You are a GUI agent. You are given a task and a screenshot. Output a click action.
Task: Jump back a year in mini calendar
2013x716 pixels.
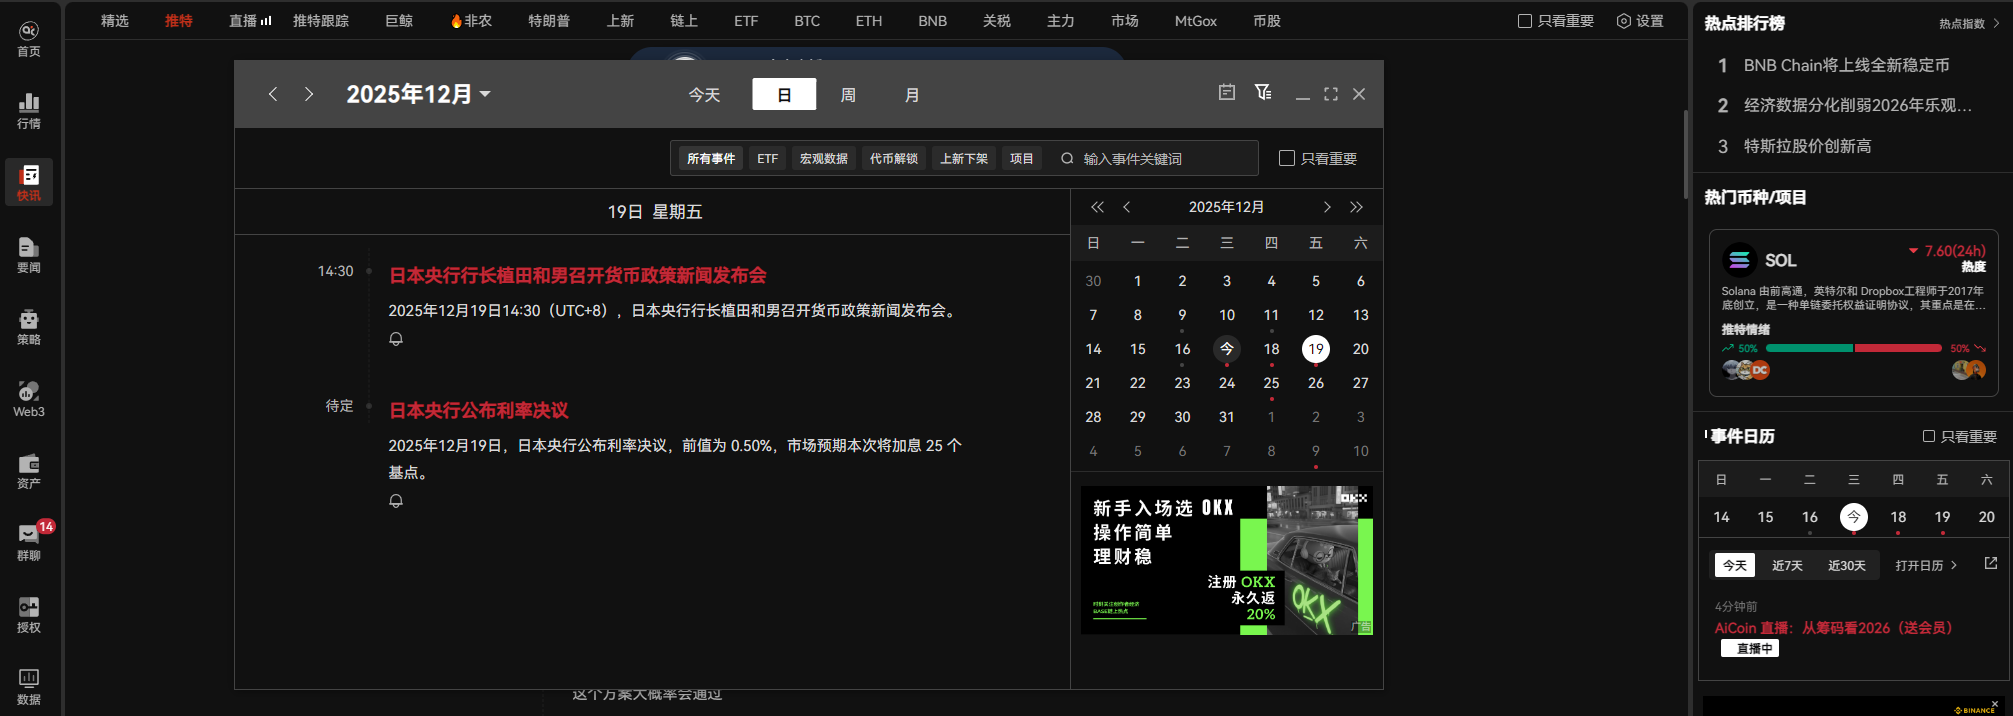tap(1097, 207)
